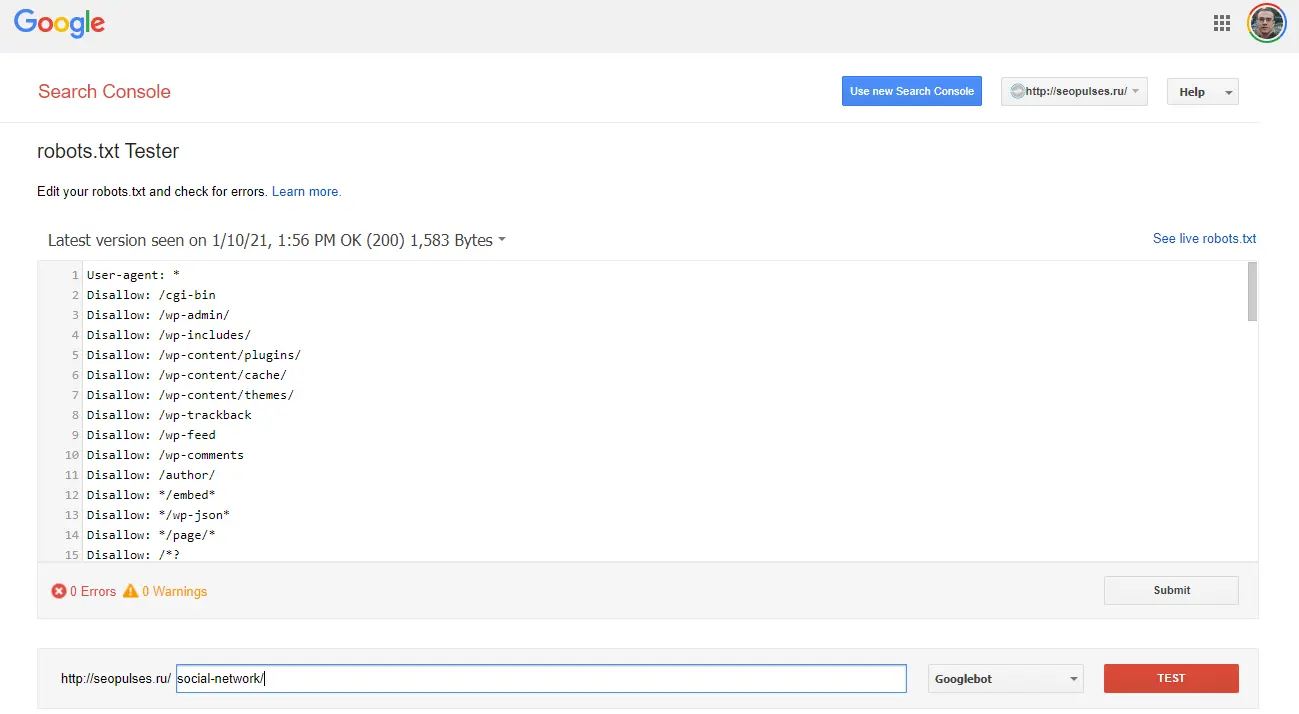Expand the Help dropdown menu
The image size is (1299, 714).
[1202, 91]
